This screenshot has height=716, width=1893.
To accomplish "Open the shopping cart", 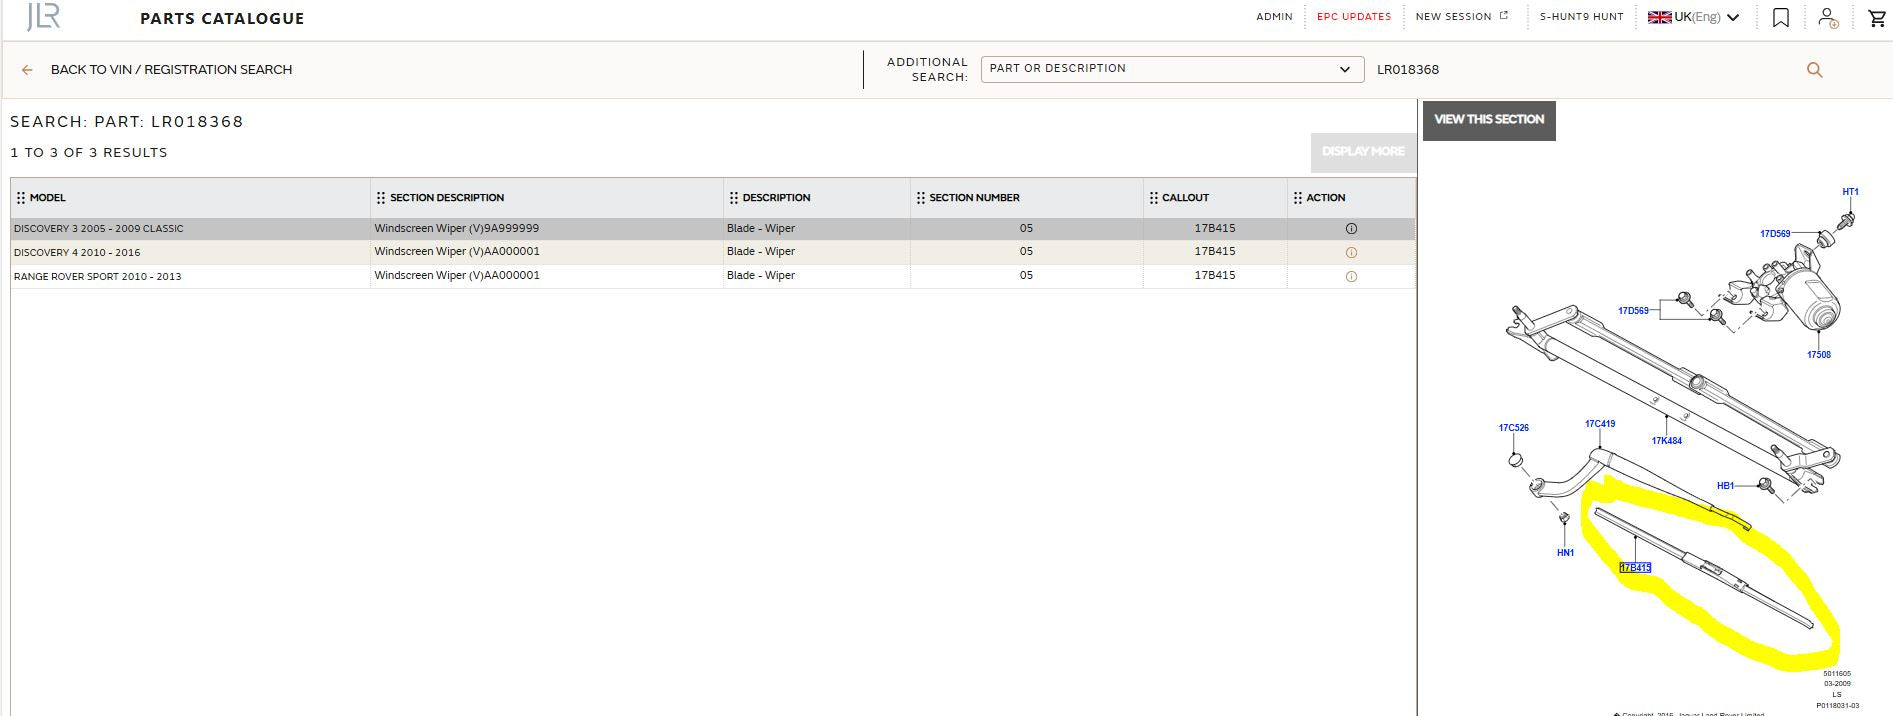I will [1877, 17].
